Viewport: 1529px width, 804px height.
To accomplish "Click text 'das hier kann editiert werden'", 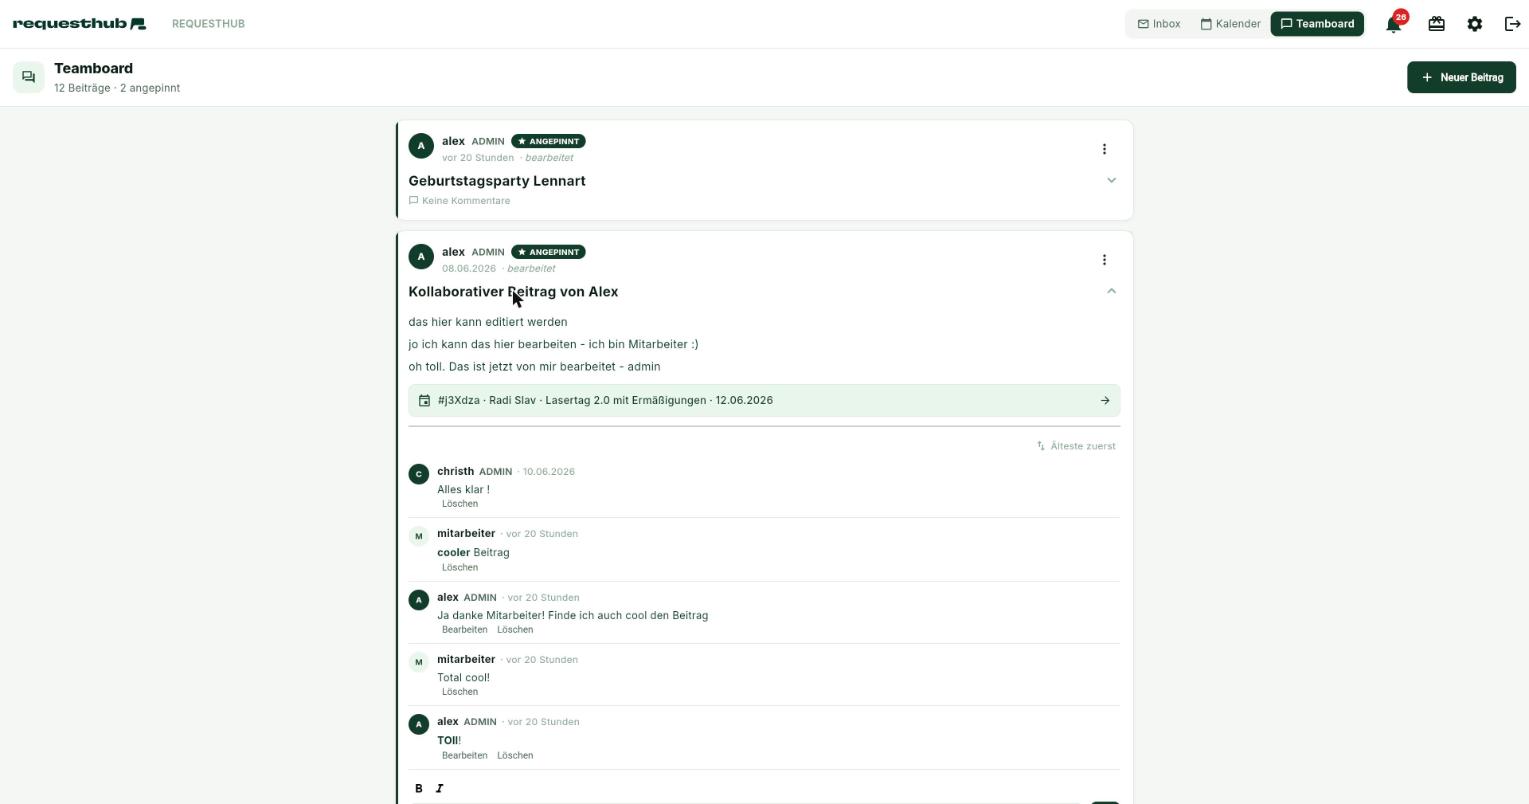I will point(488,322).
